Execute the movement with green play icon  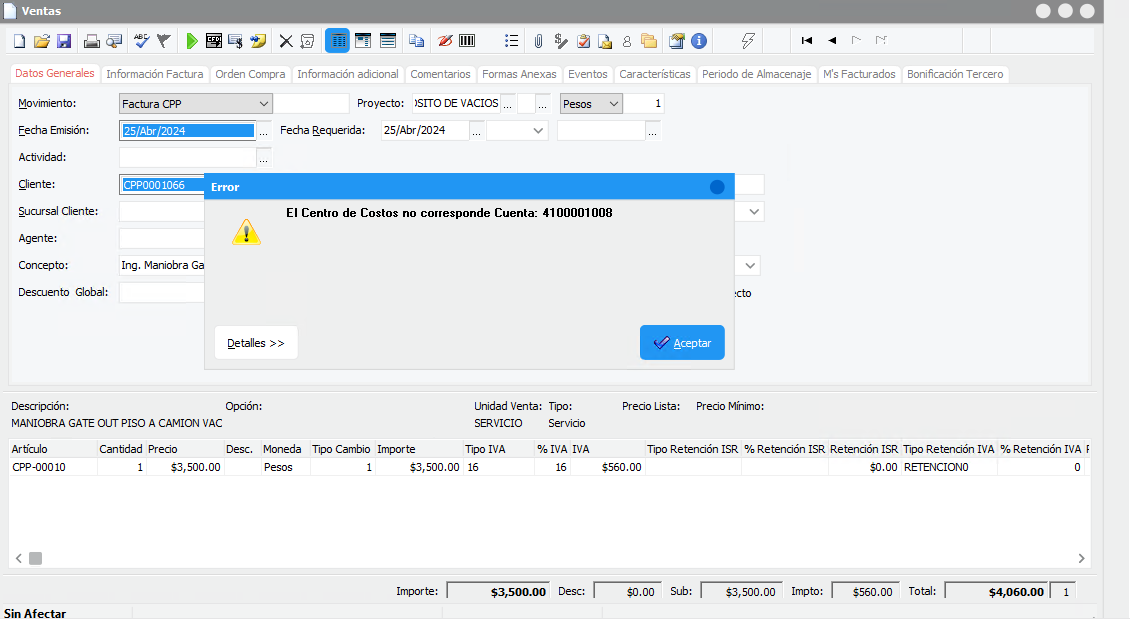[191, 40]
